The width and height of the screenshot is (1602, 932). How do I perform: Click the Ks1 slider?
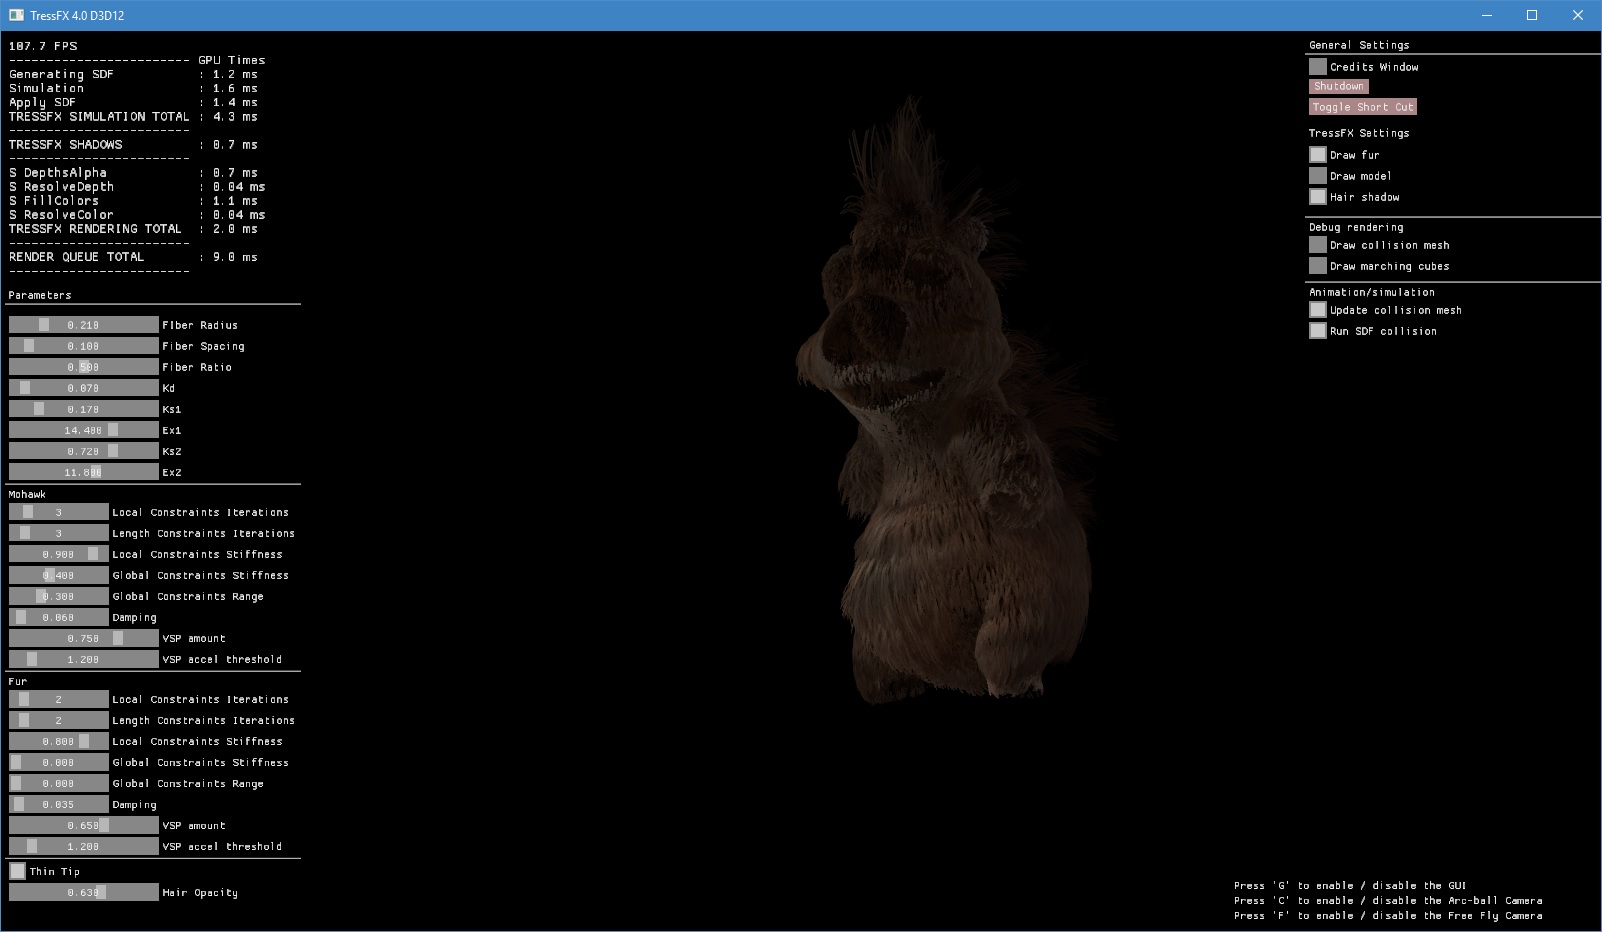click(x=84, y=409)
